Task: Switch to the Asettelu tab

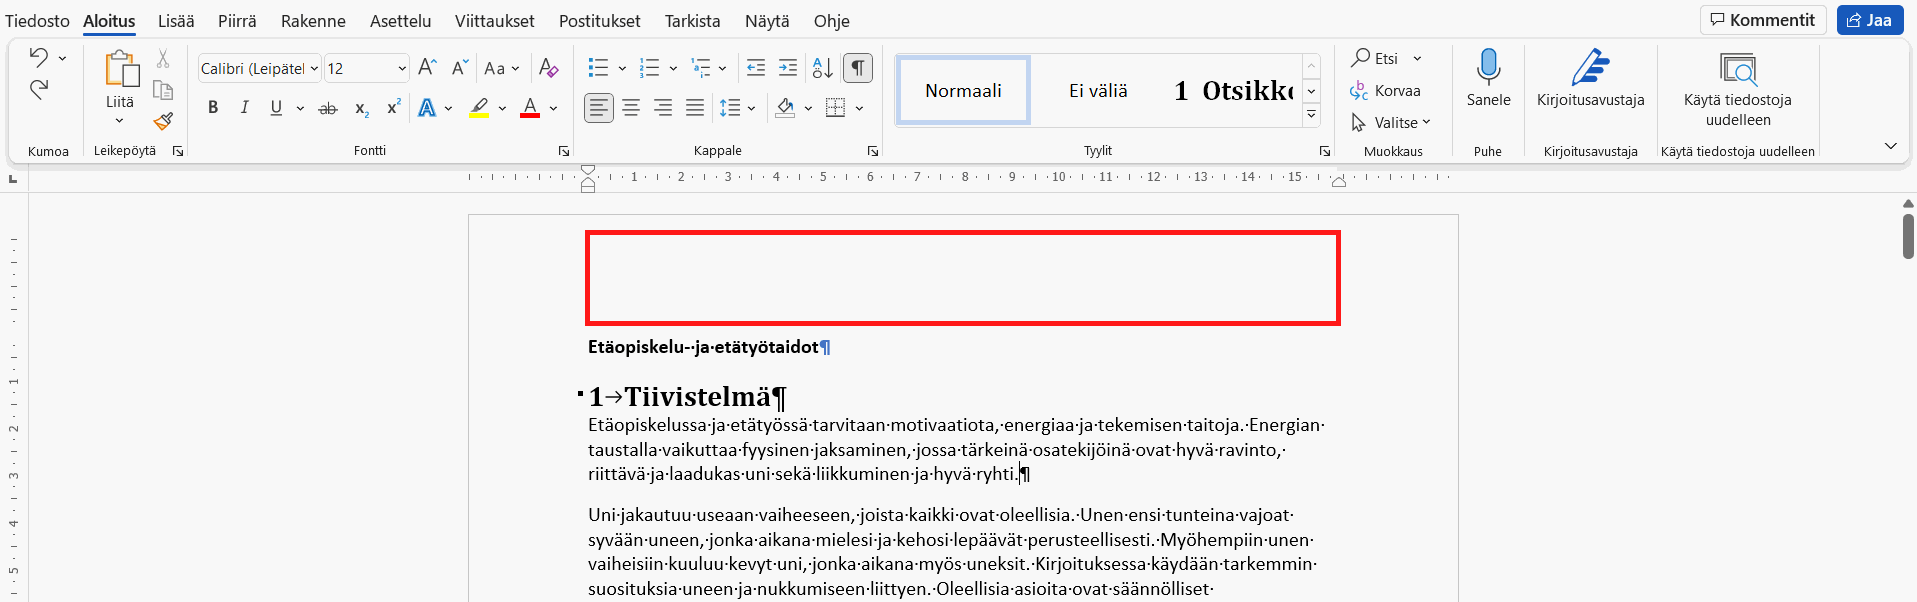Action: click(x=400, y=20)
